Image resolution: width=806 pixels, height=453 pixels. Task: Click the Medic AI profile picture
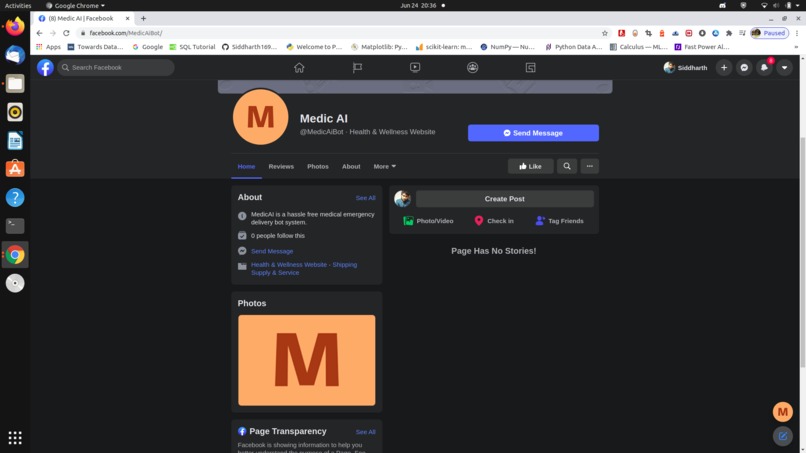tap(261, 117)
